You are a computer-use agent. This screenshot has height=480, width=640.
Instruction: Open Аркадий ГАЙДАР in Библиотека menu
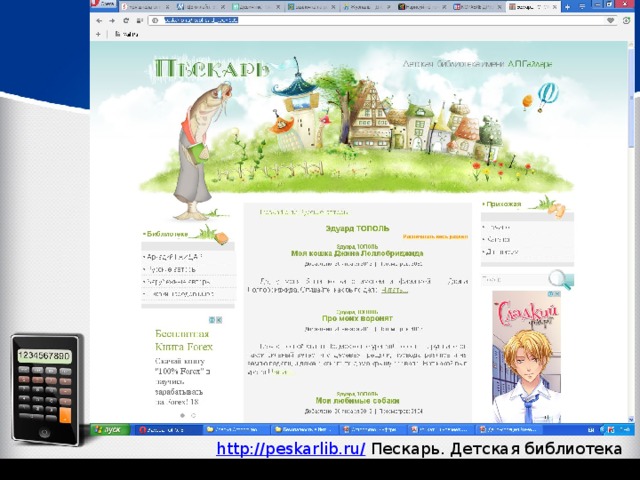175,257
